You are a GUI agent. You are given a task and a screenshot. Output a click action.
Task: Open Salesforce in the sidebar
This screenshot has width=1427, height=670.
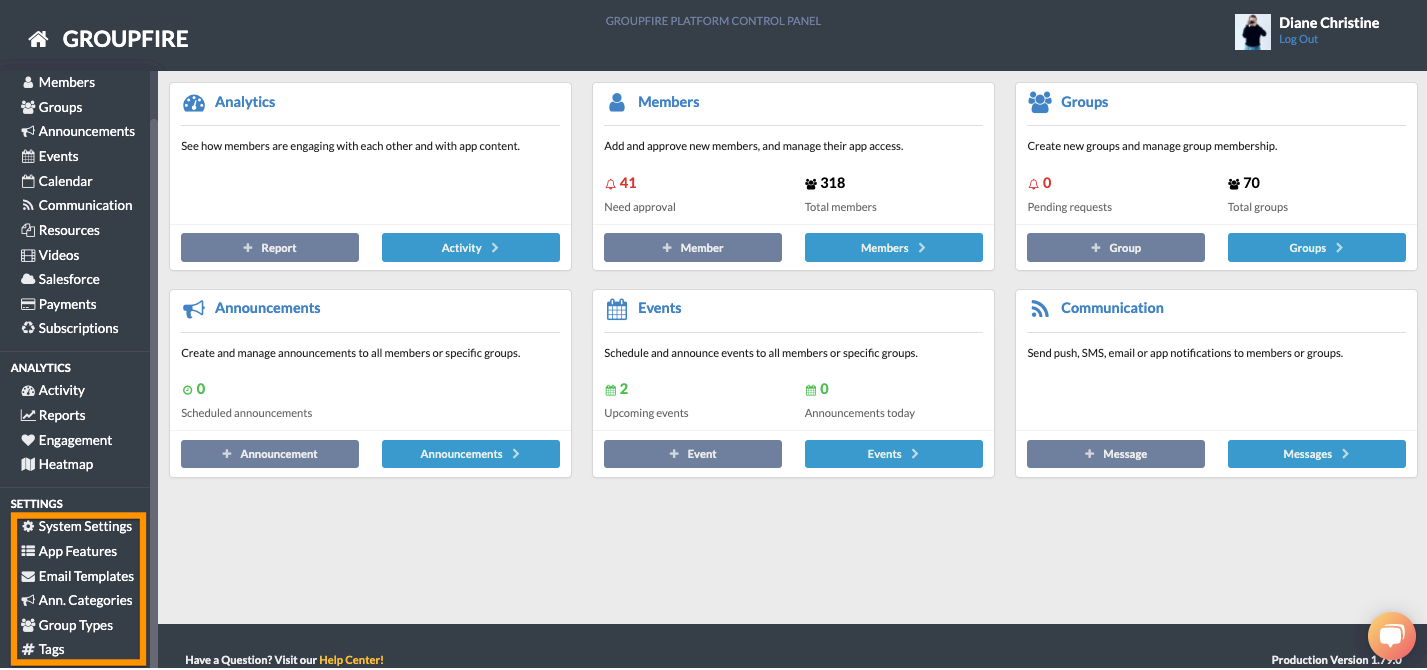(x=60, y=279)
